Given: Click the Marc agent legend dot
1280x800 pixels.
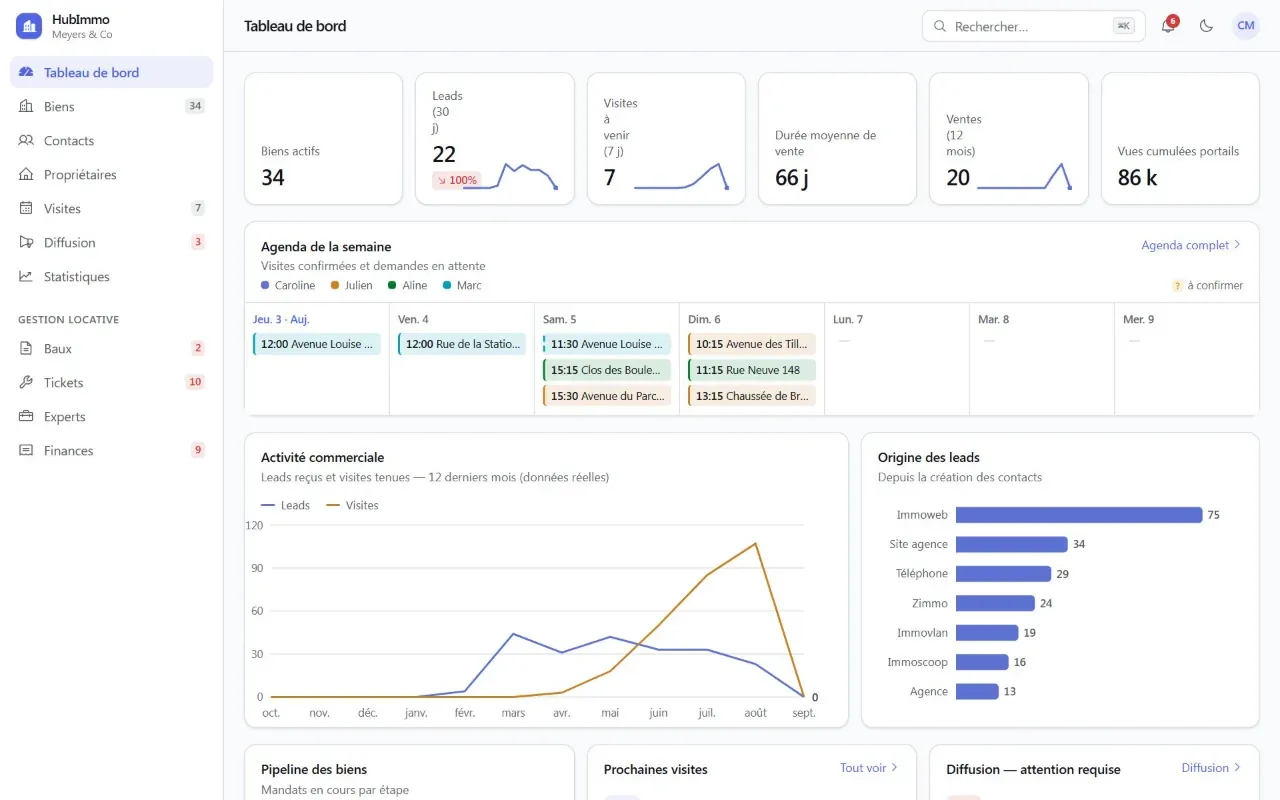Looking at the screenshot, I should point(447,285).
